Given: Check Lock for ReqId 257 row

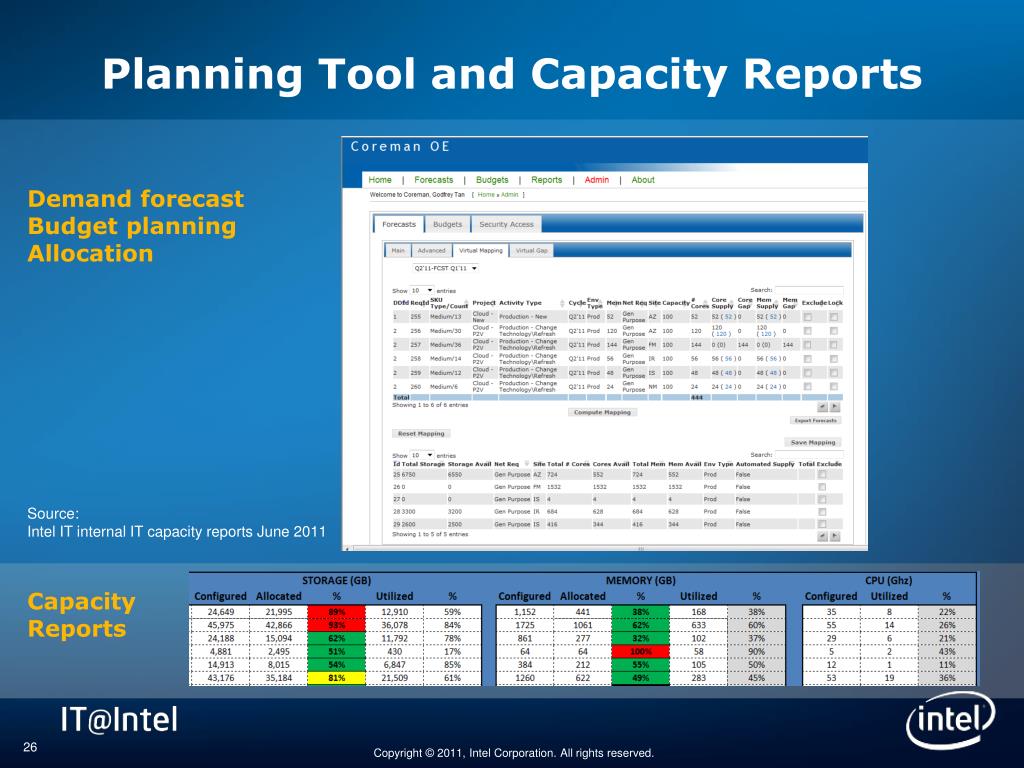Looking at the screenshot, I should coord(834,344).
